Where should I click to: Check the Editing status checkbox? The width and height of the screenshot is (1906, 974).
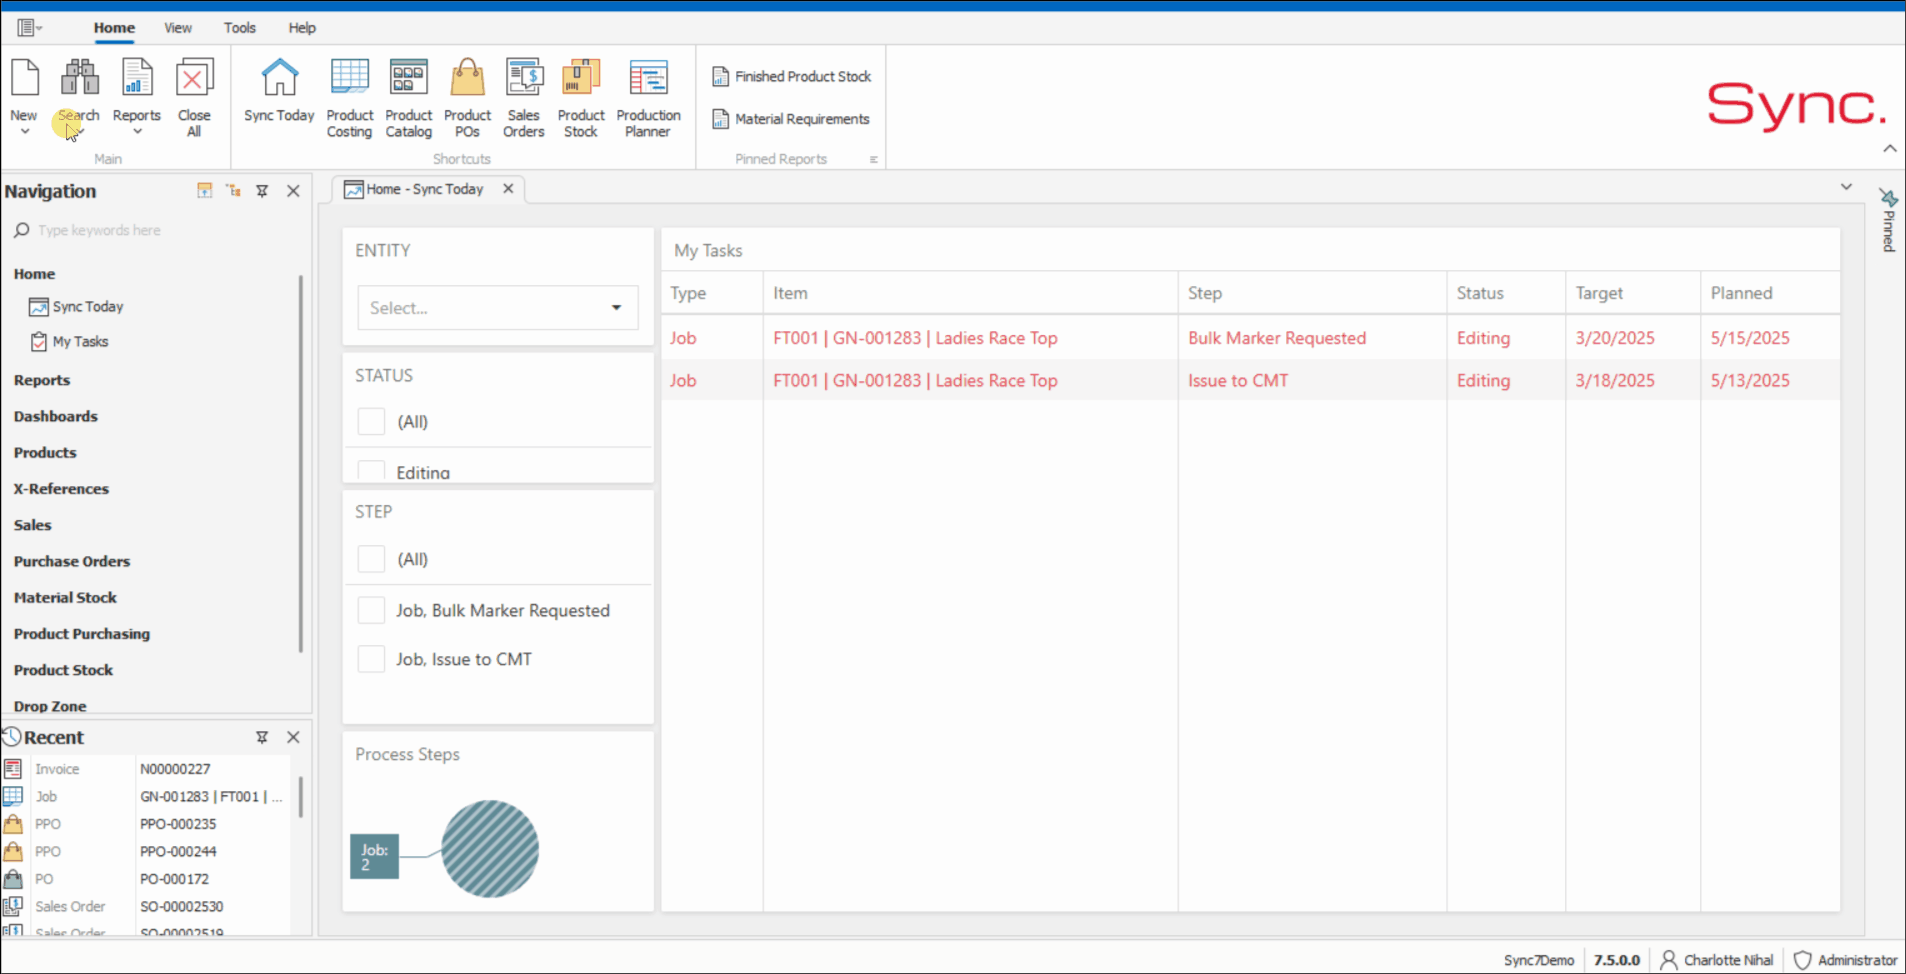pyautogui.click(x=371, y=472)
